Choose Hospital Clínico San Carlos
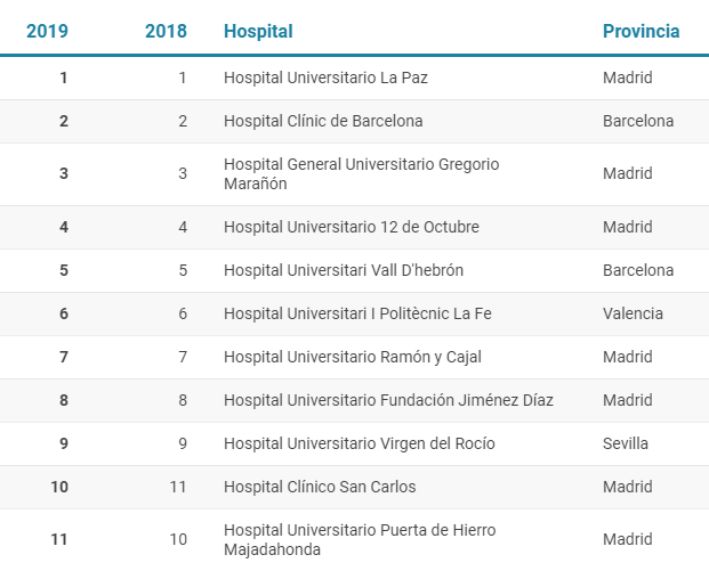 (320, 487)
